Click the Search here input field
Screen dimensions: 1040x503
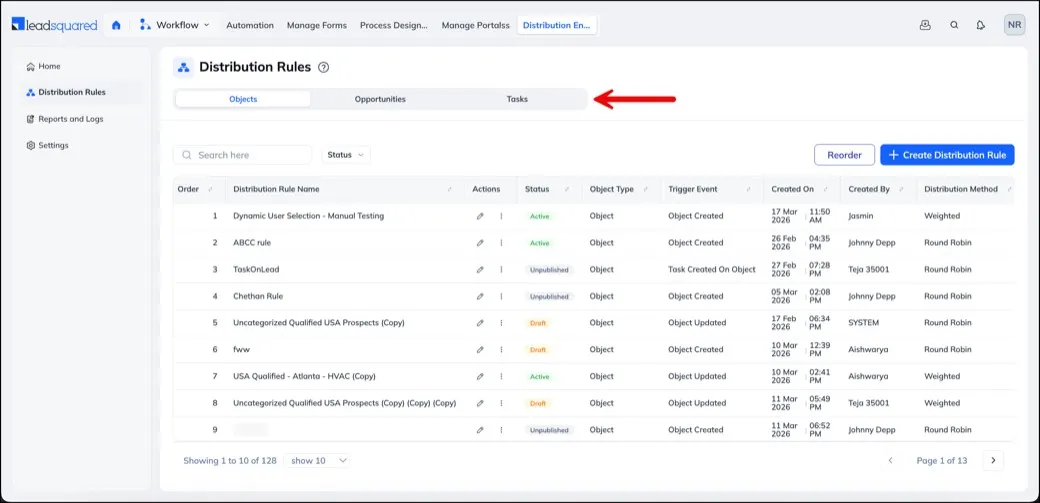(x=242, y=155)
